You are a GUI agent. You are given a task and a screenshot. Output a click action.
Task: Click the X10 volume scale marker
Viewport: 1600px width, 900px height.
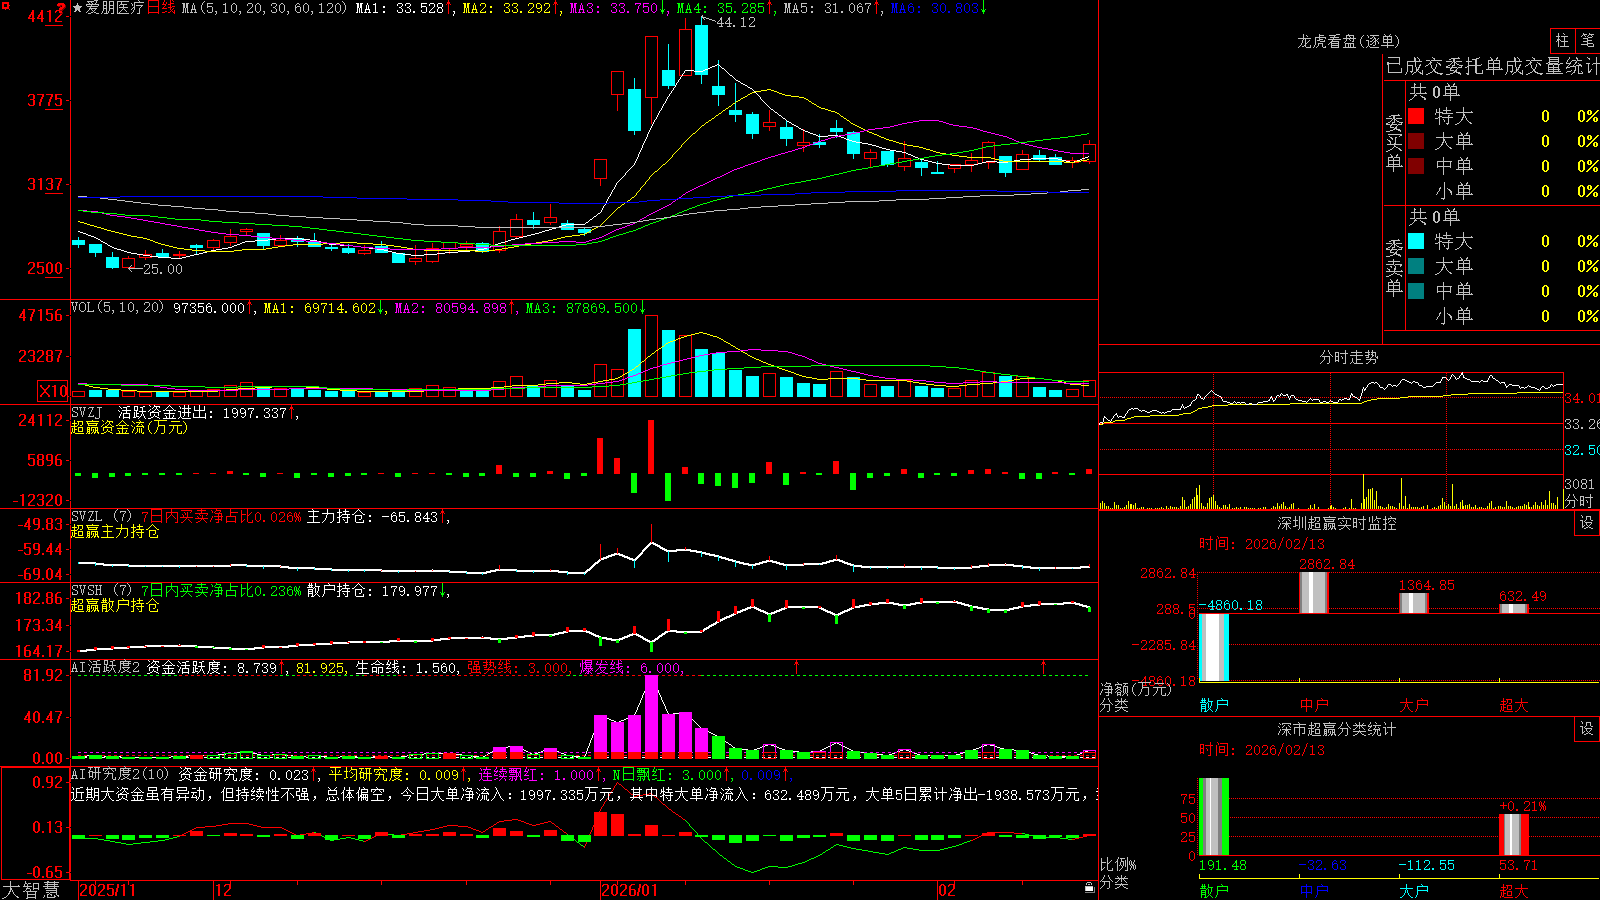[x=53, y=391]
